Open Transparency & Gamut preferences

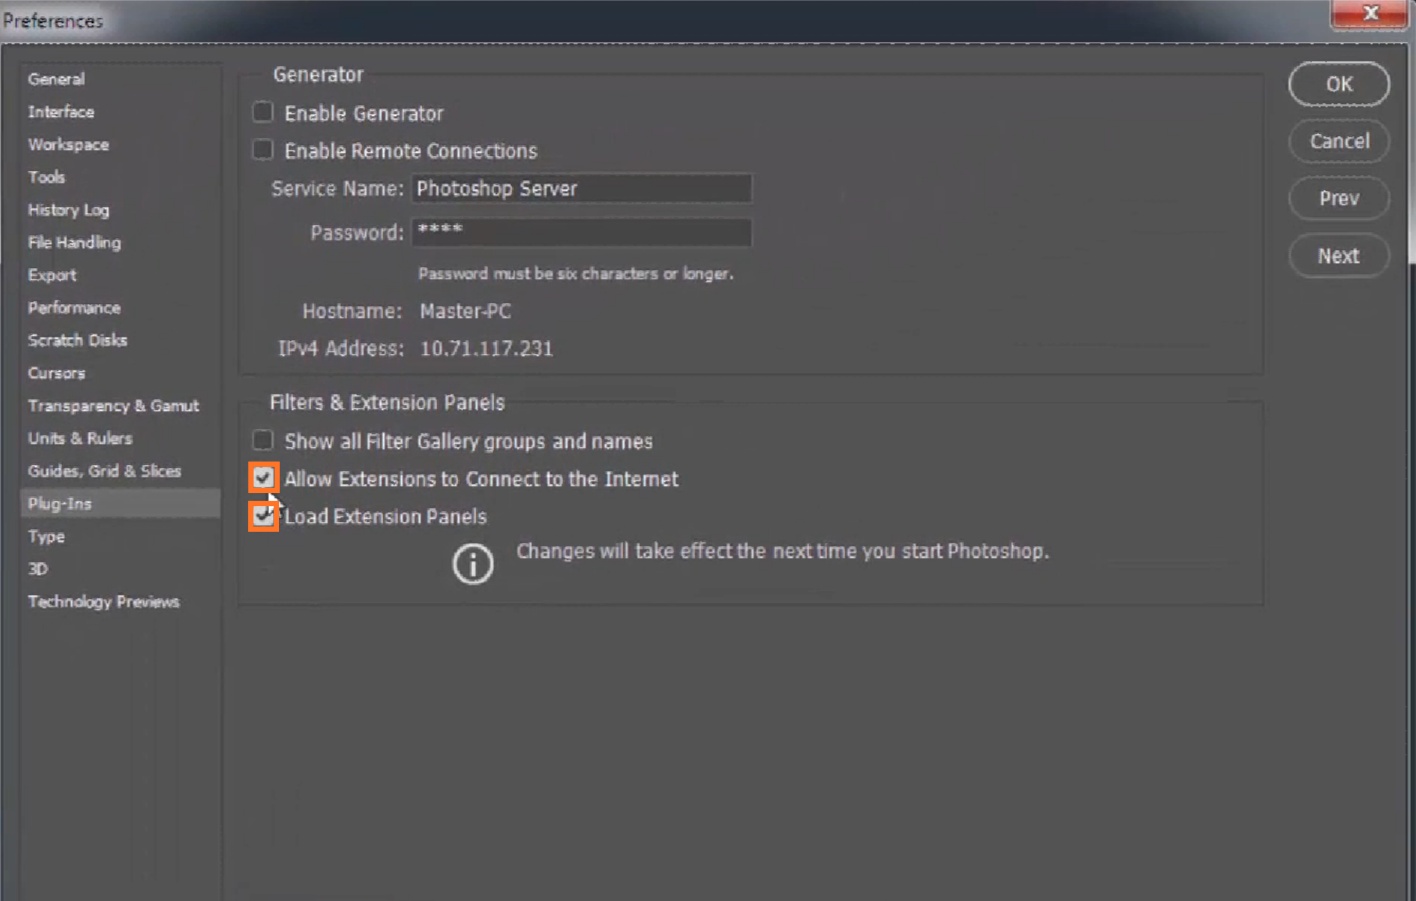point(113,406)
